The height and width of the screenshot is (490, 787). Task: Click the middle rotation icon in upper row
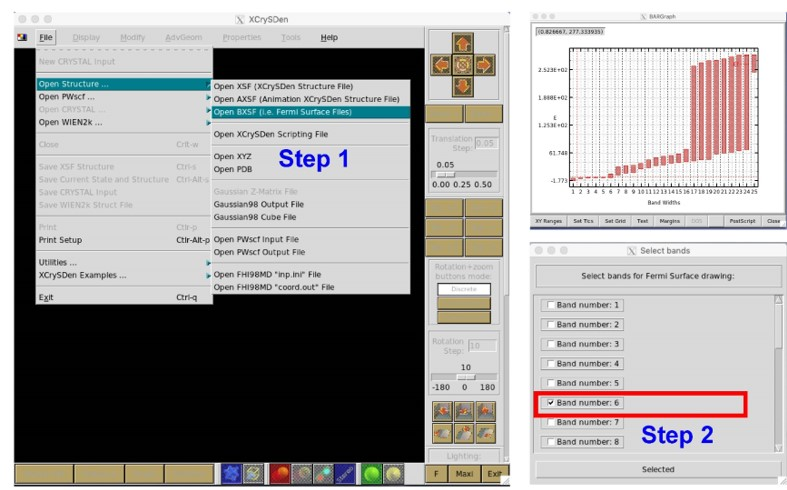(x=464, y=411)
